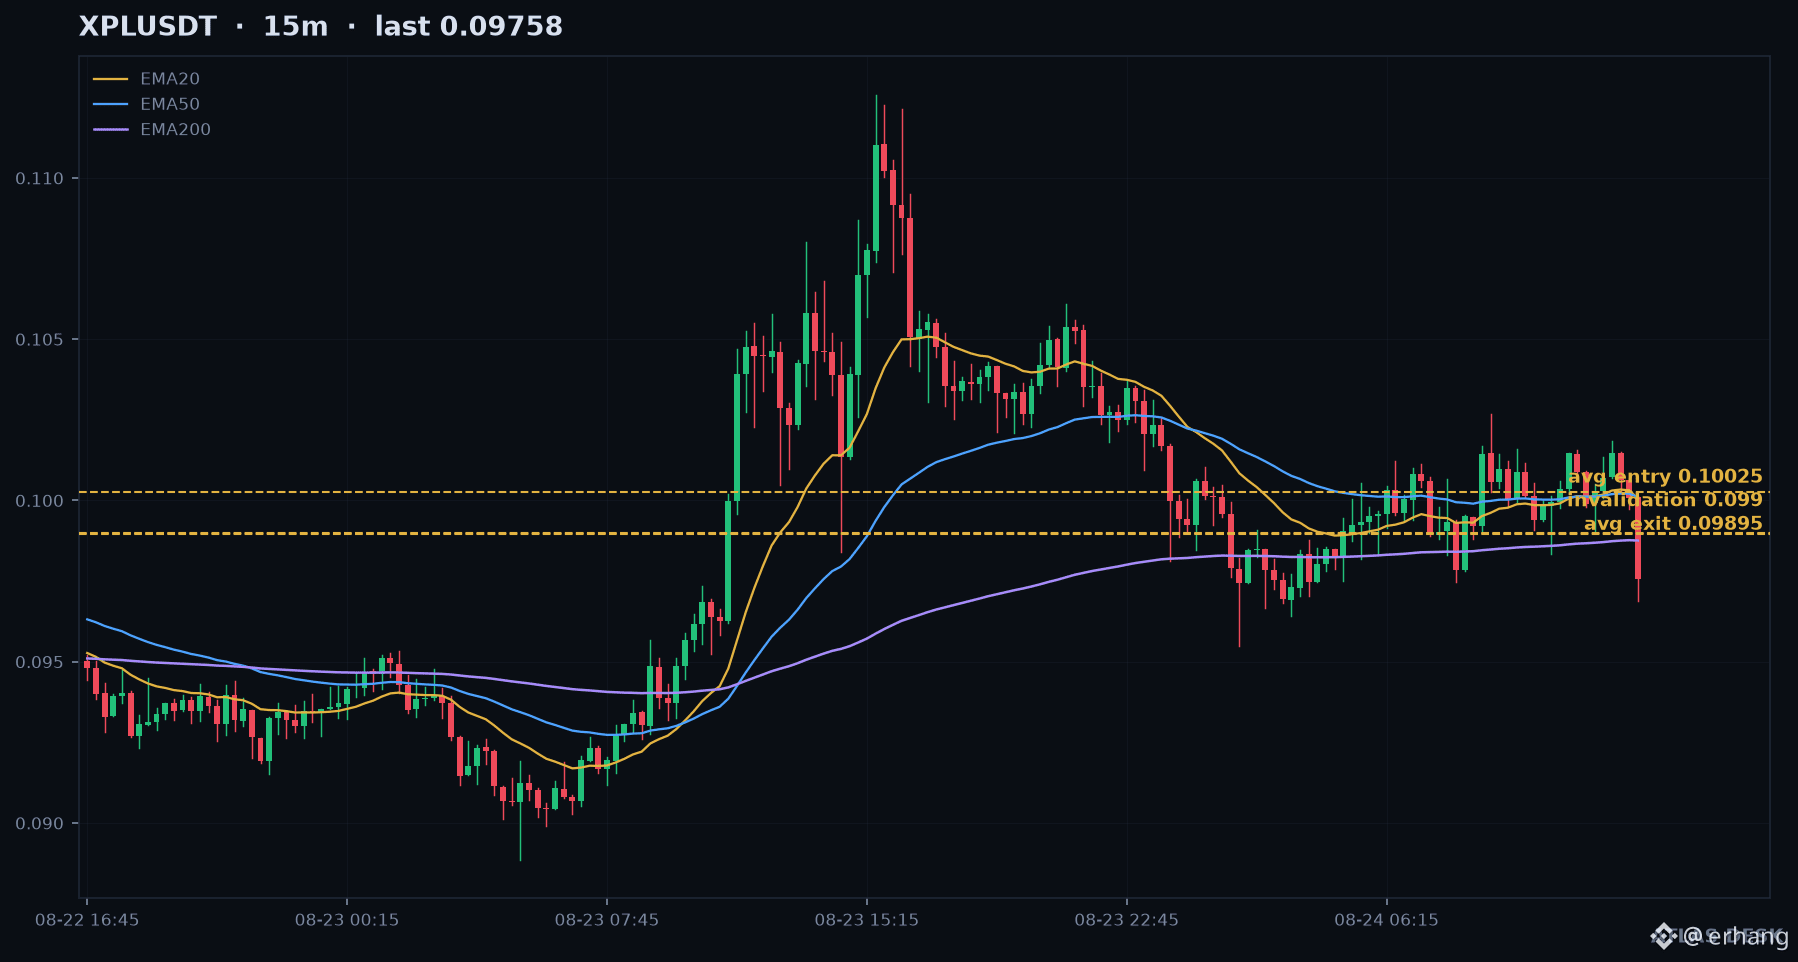Click the 08-23 00:15 time axis label
The width and height of the screenshot is (1798, 962).
click(347, 920)
